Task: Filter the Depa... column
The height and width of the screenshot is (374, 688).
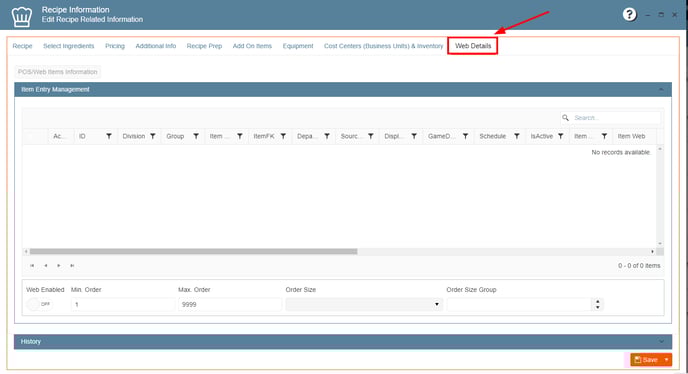Action: click(x=327, y=136)
